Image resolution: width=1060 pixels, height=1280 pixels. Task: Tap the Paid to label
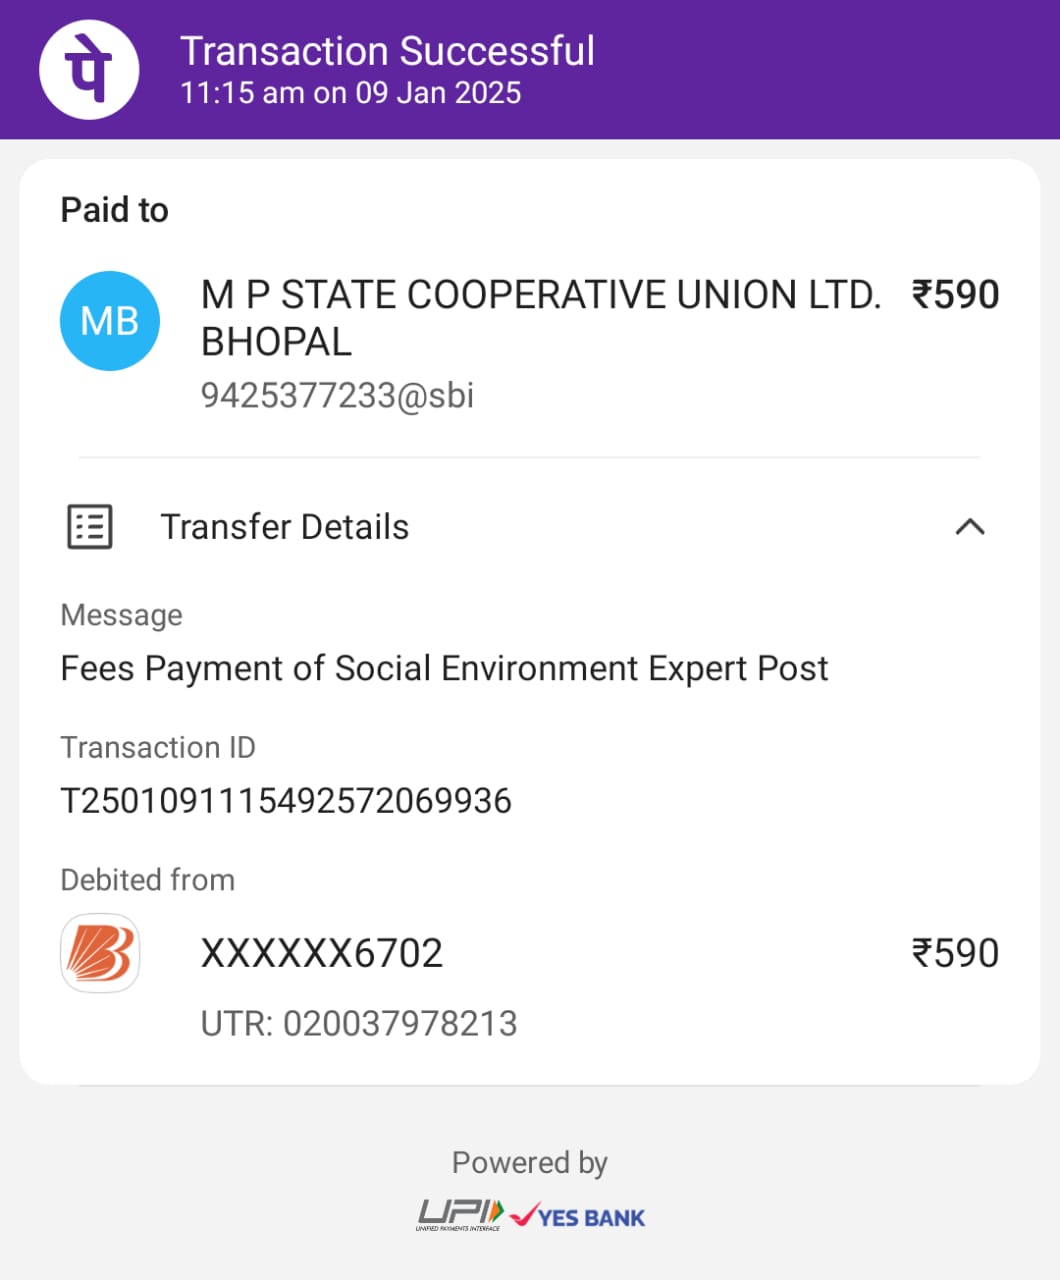click(115, 210)
